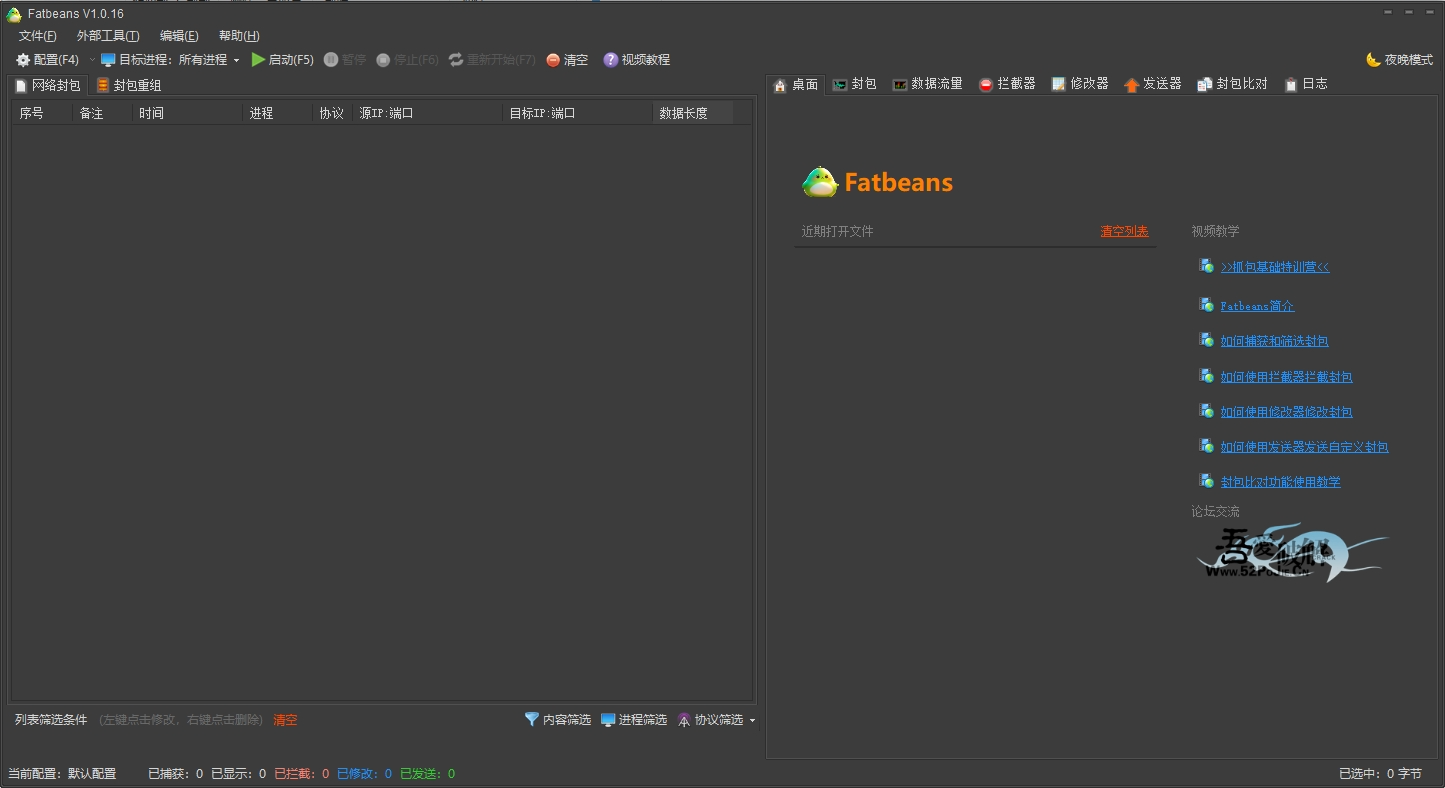Viewport: 1445px width, 788px height.
Task: Open 视频教程 help icon
Action: [x=637, y=60]
